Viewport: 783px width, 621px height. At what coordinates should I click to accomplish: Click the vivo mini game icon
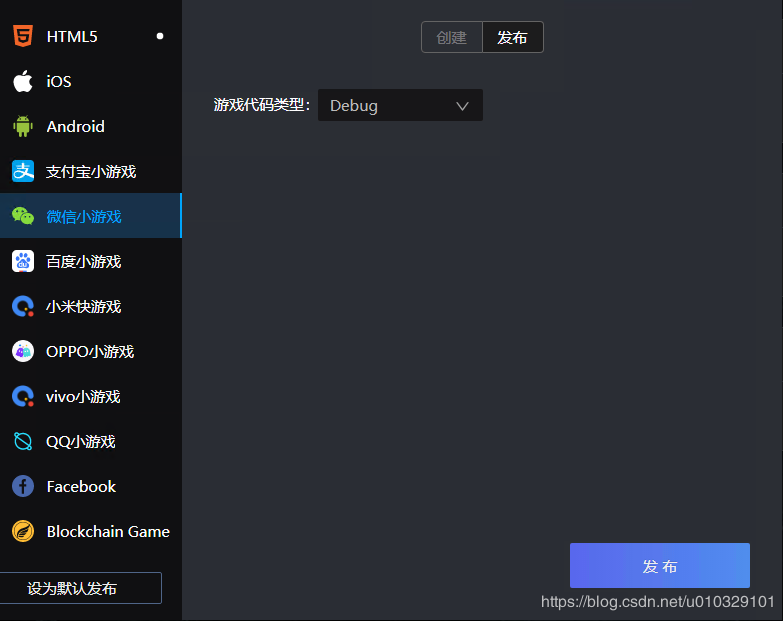click(22, 397)
